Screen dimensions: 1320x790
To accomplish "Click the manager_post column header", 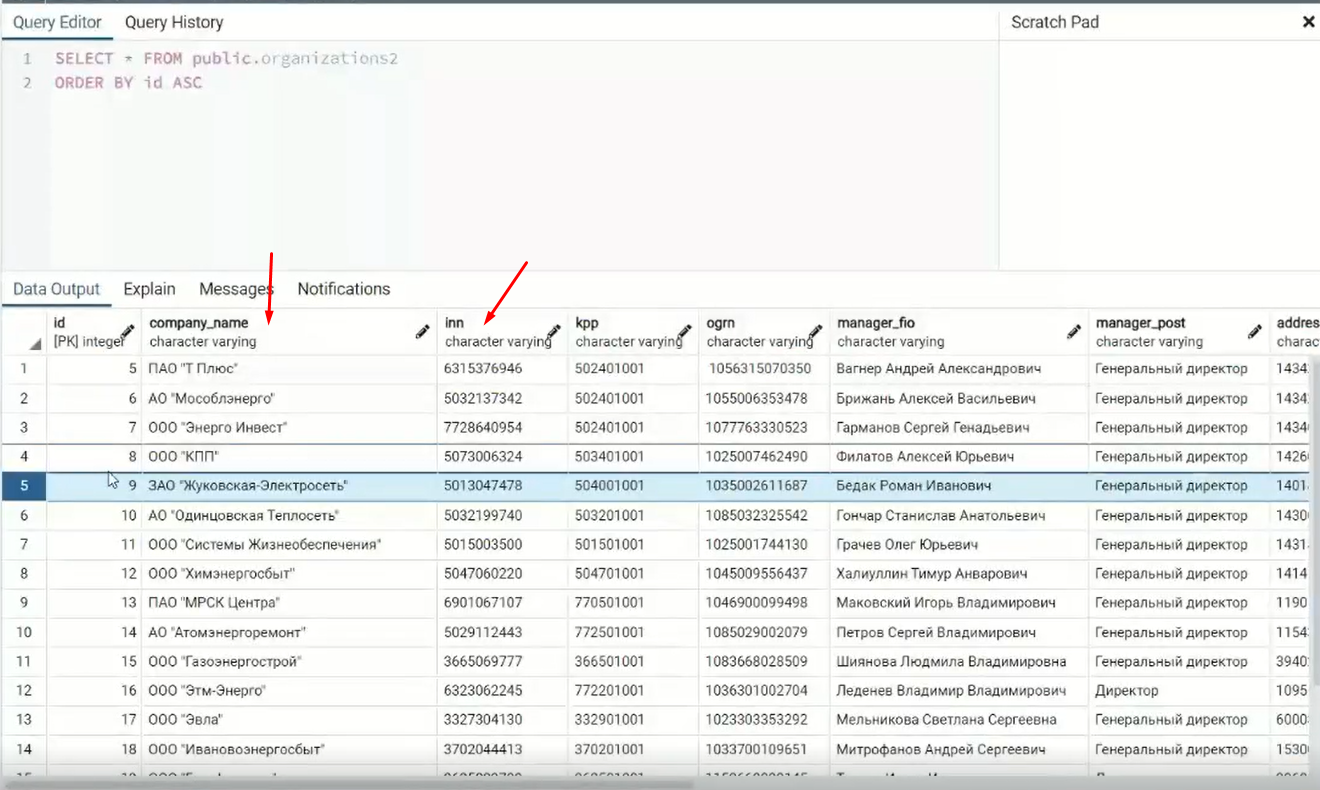I will [1178, 332].
